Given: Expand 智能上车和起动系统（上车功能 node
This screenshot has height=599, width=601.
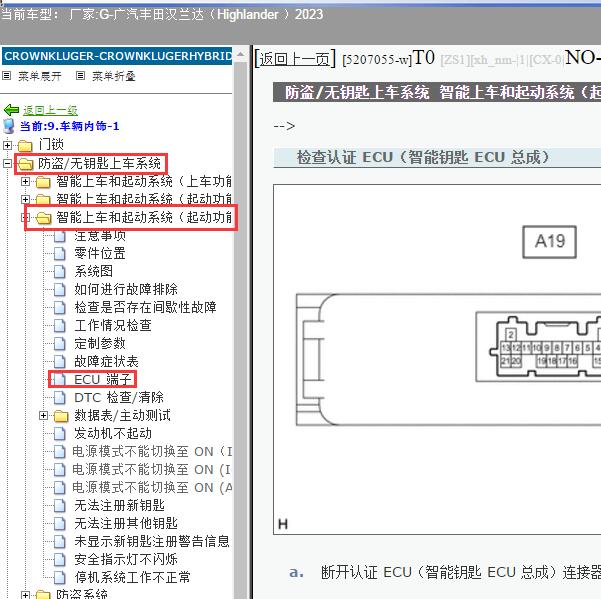Looking at the screenshot, I should [x=25, y=181].
